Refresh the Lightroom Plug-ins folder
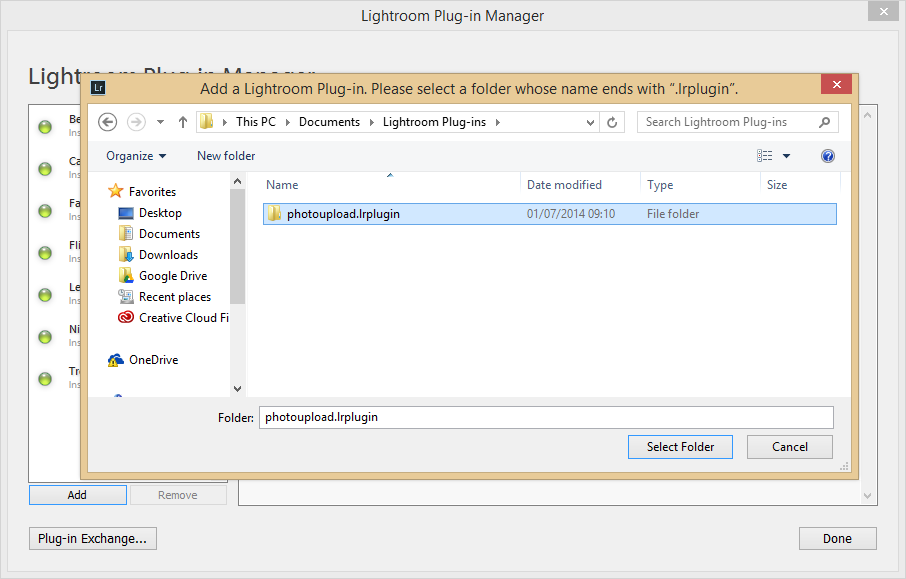906x579 pixels. pyautogui.click(x=613, y=122)
